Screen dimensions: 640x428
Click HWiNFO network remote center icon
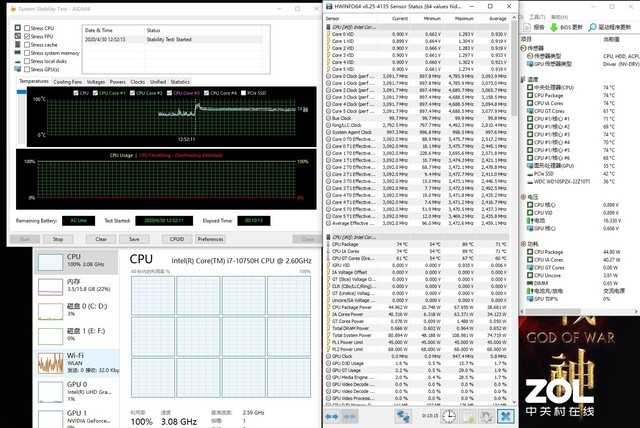point(403,417)
